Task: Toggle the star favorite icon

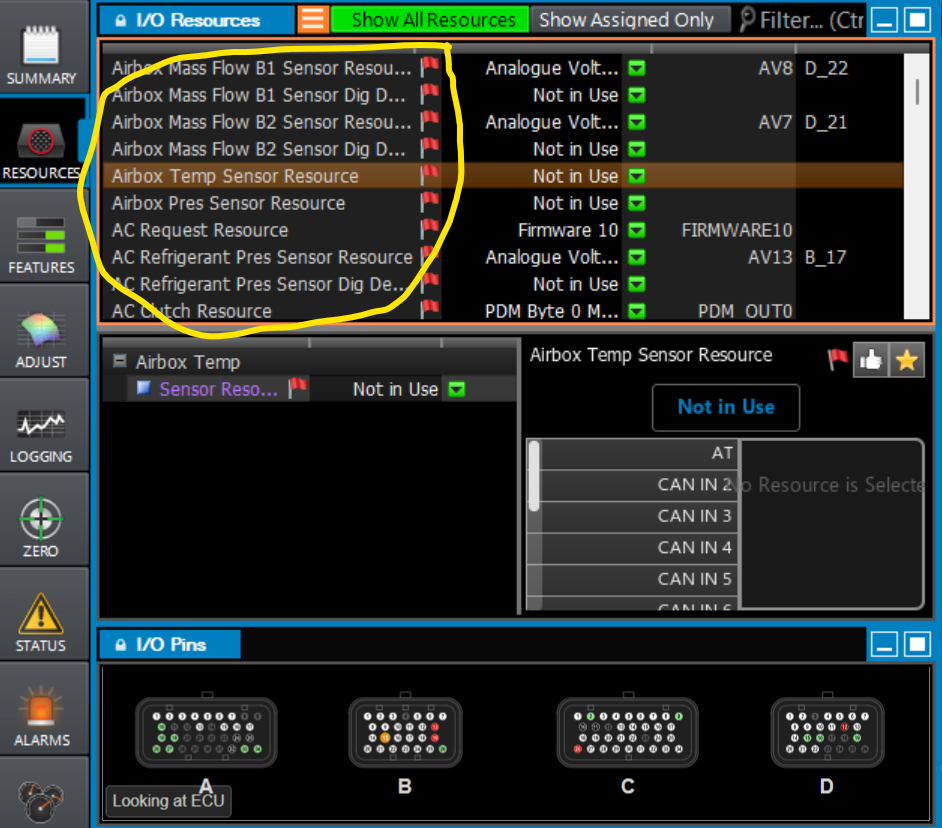Action: pos(906,361)
